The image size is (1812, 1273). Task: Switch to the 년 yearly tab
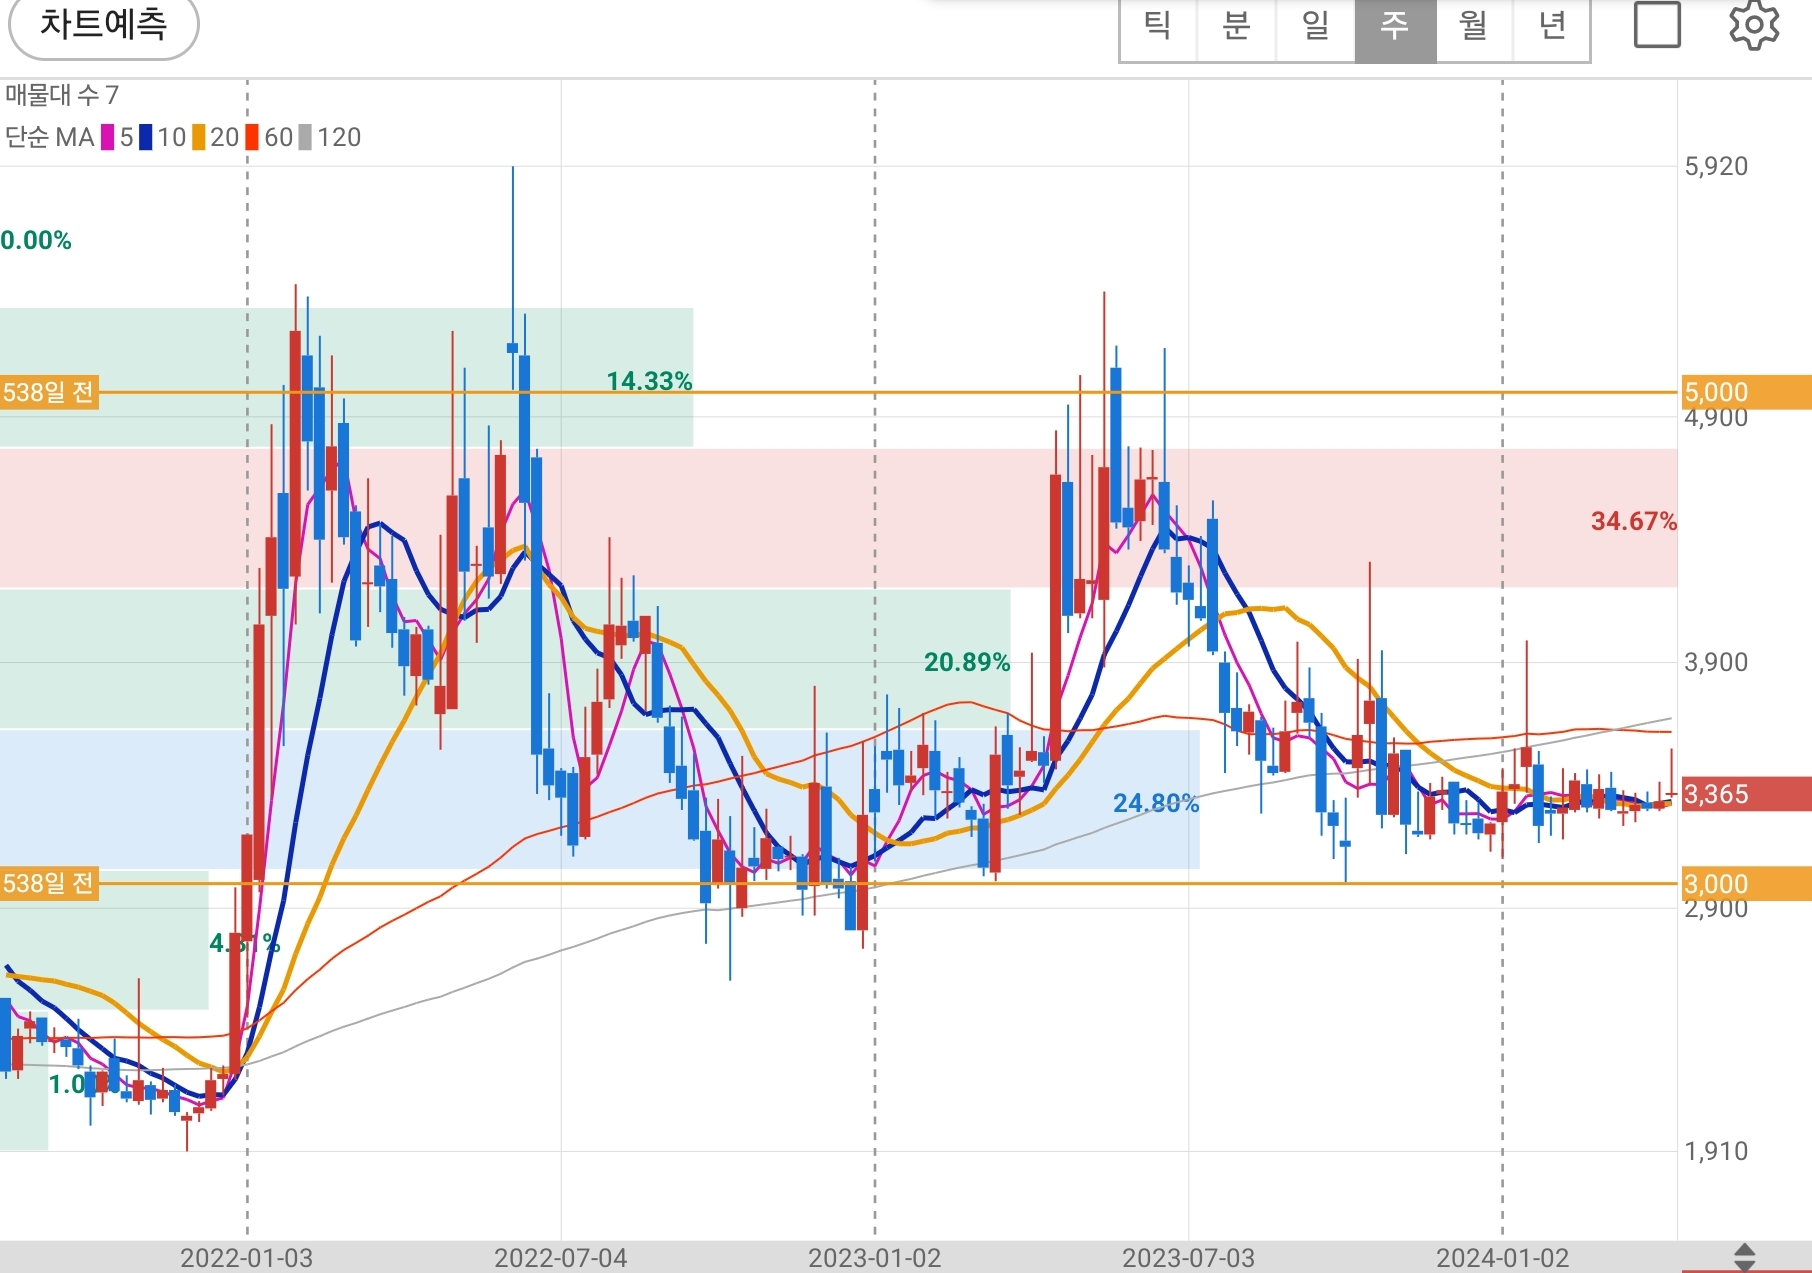(1552, 26)
